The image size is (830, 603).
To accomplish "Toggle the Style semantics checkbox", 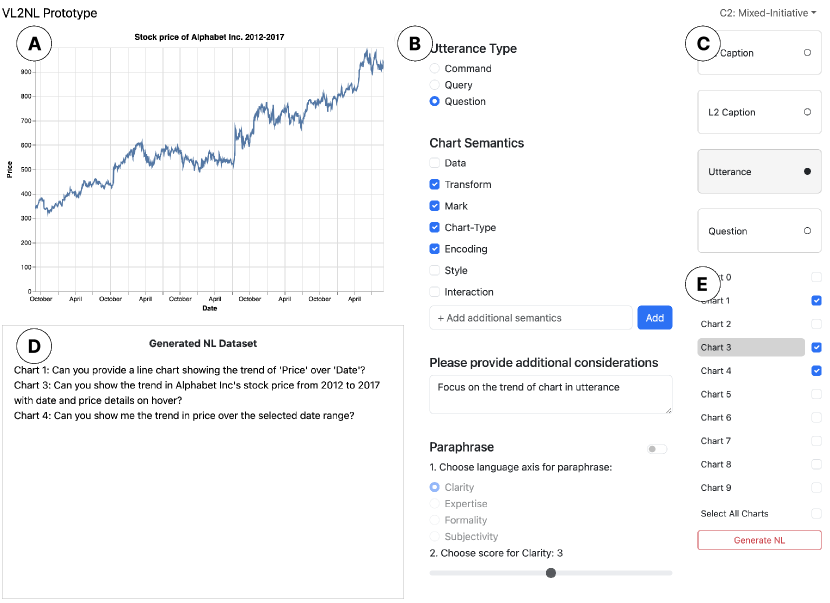I will (x=435, y=271).
